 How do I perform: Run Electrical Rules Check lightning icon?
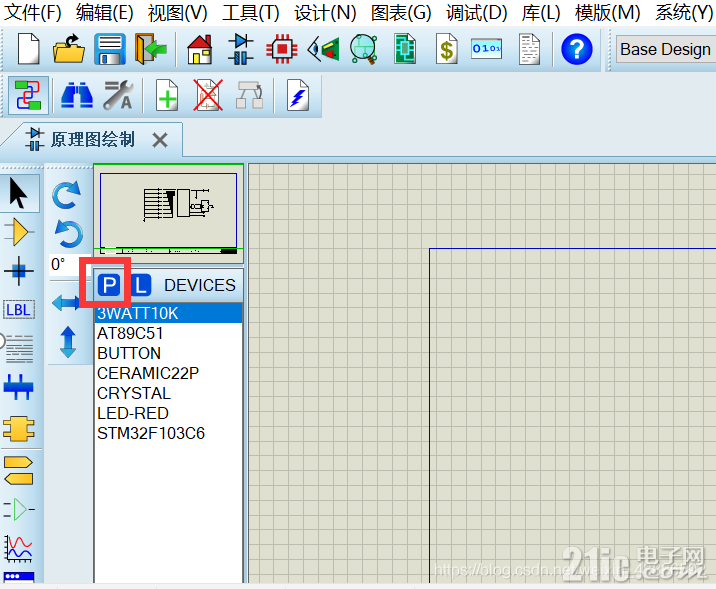click(298, 95)
